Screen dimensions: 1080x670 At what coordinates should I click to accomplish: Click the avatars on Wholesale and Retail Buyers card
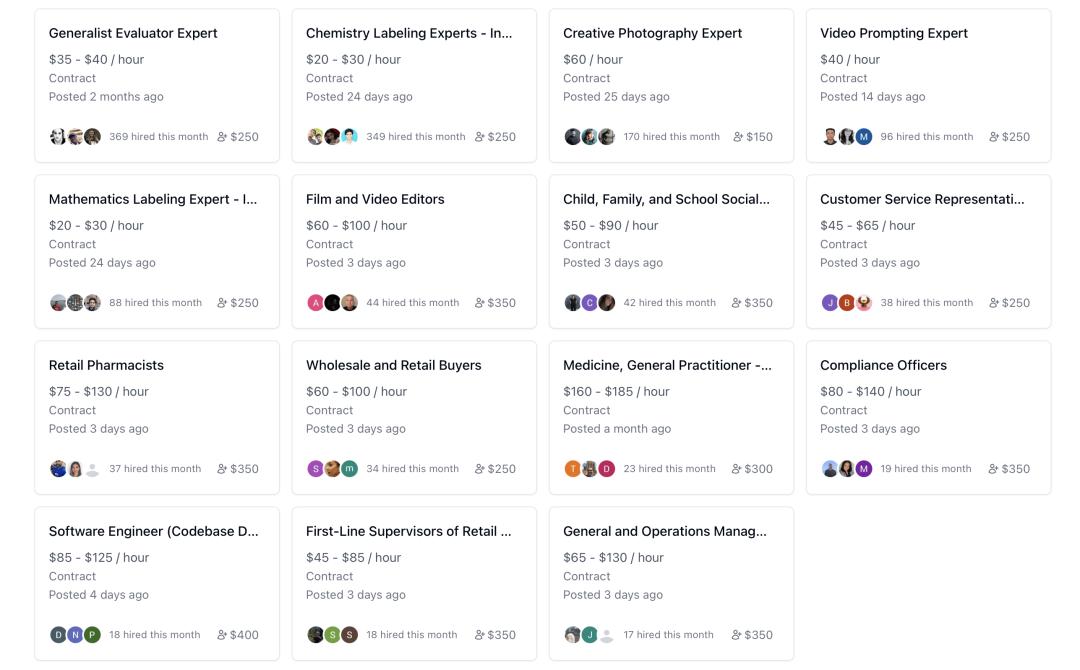tap(332, 469)
